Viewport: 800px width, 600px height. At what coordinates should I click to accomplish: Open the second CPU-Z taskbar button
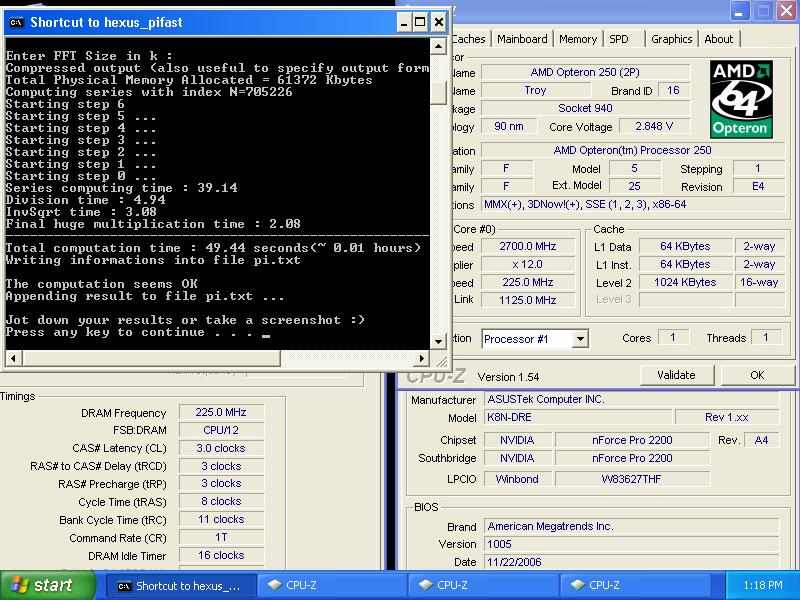[483, 586]
